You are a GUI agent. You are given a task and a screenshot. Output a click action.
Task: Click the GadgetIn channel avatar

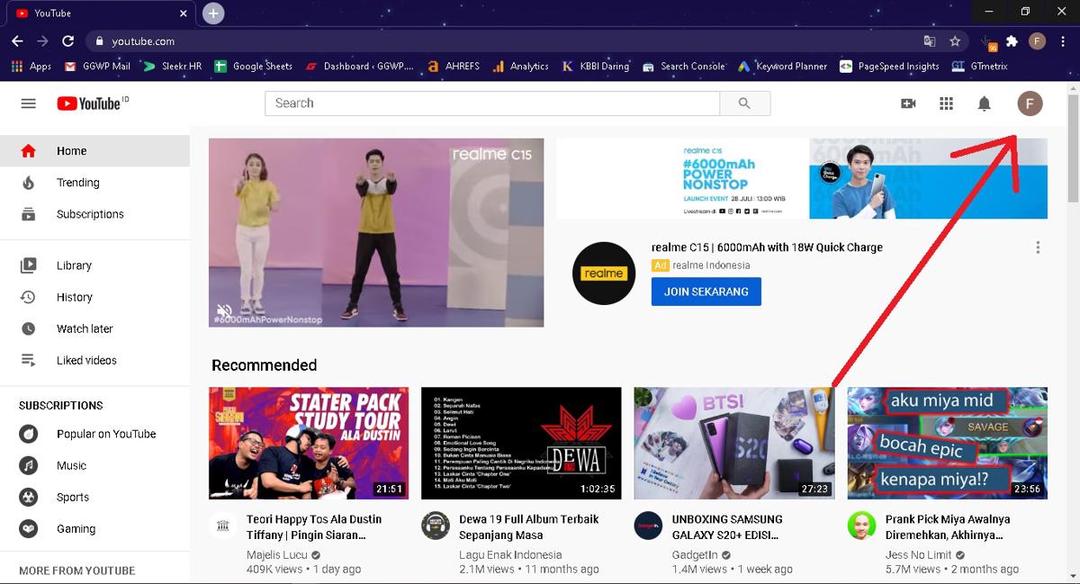click(647, 526)
